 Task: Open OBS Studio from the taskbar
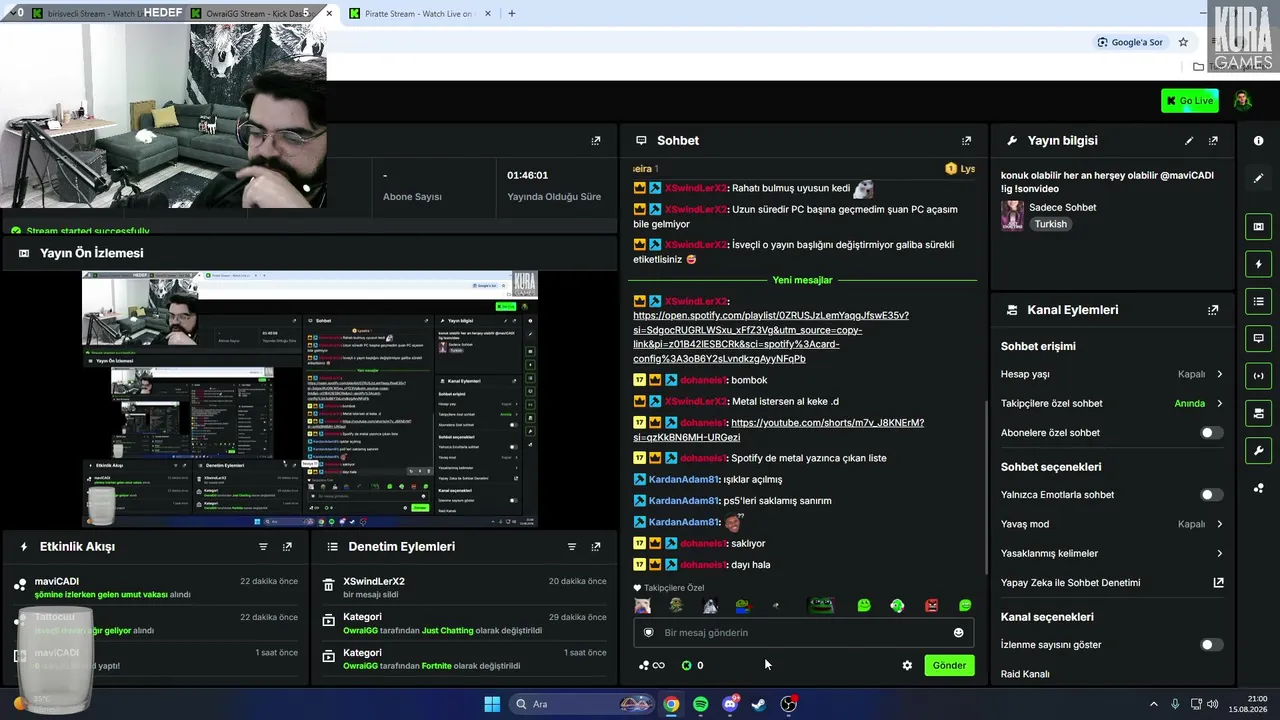(788, 704)
